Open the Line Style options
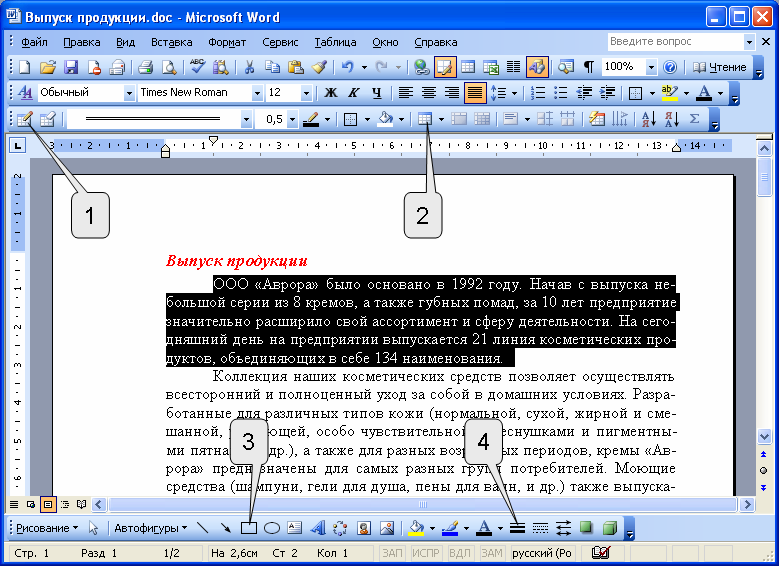The height and width of the screenshot is (566, 779). click(517, 528)
